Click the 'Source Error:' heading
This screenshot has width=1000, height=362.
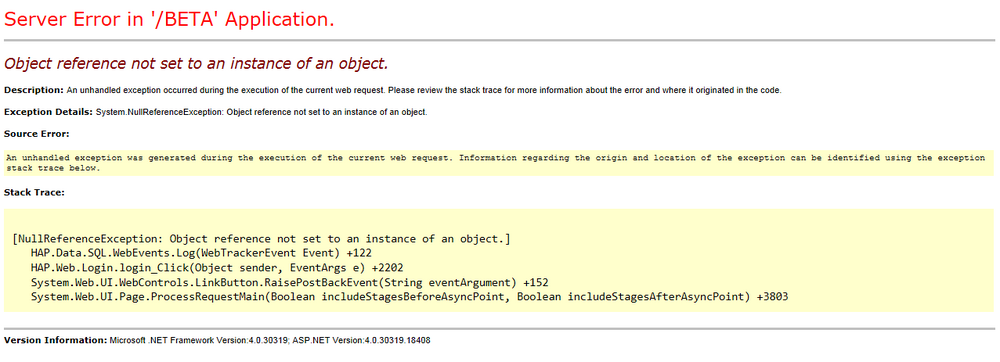(36, 134)
